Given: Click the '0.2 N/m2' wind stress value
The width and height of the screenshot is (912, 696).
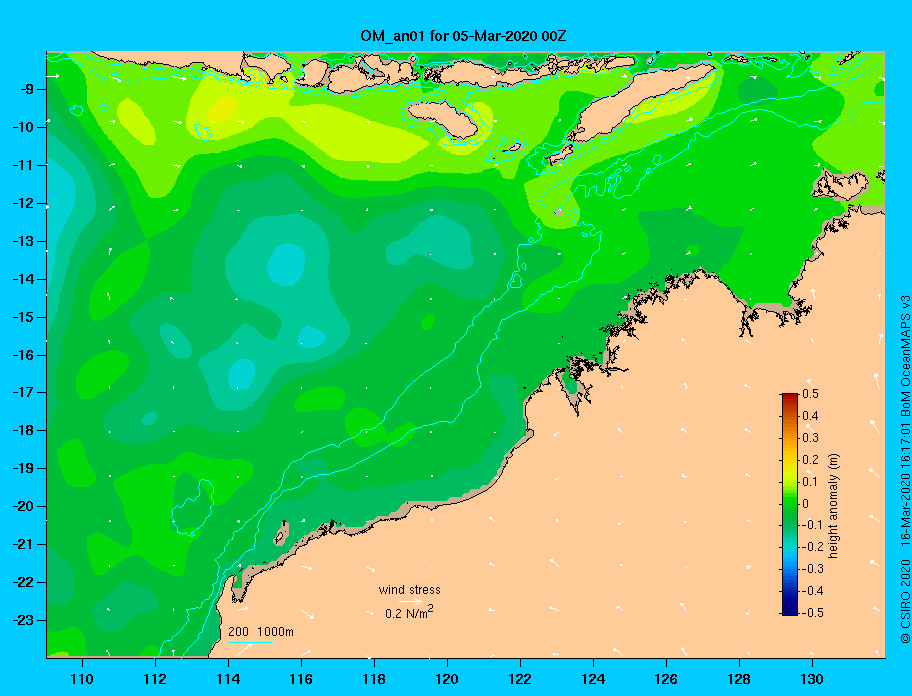Looking at the screenshot, I should (x=409, y=612).
